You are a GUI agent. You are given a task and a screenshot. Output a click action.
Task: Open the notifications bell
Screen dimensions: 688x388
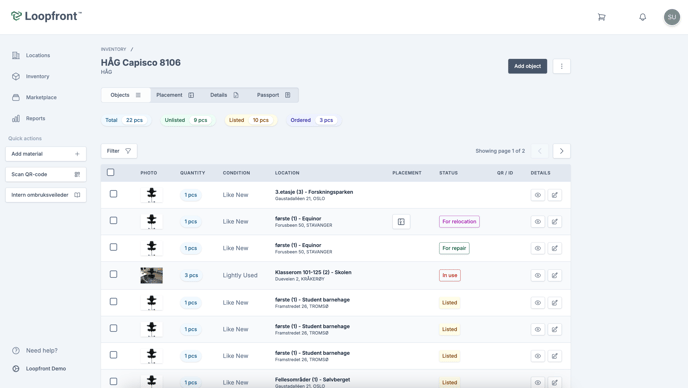(x=642, y=17)
